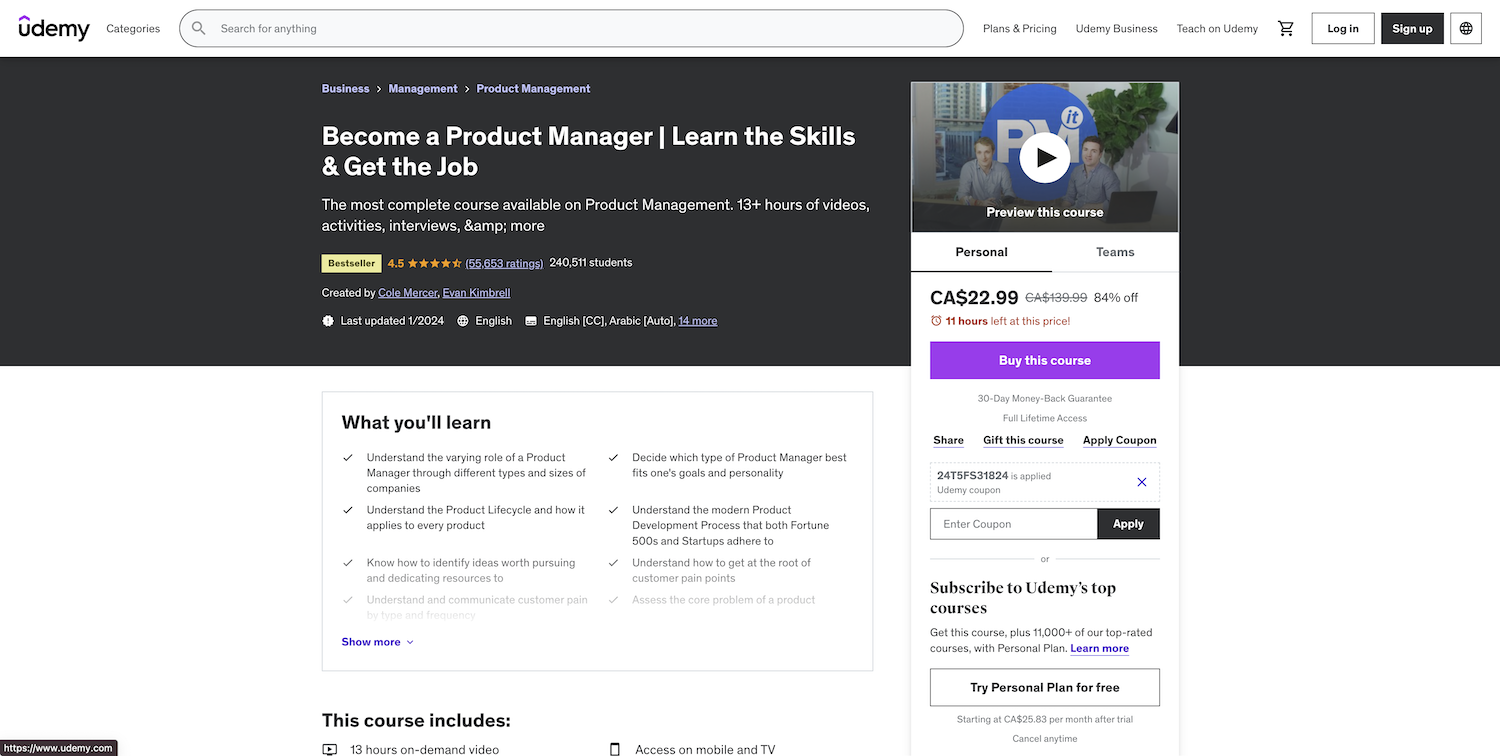
Task: Open instructor Evan Kimbrell profile
Action: click(477, 293)
